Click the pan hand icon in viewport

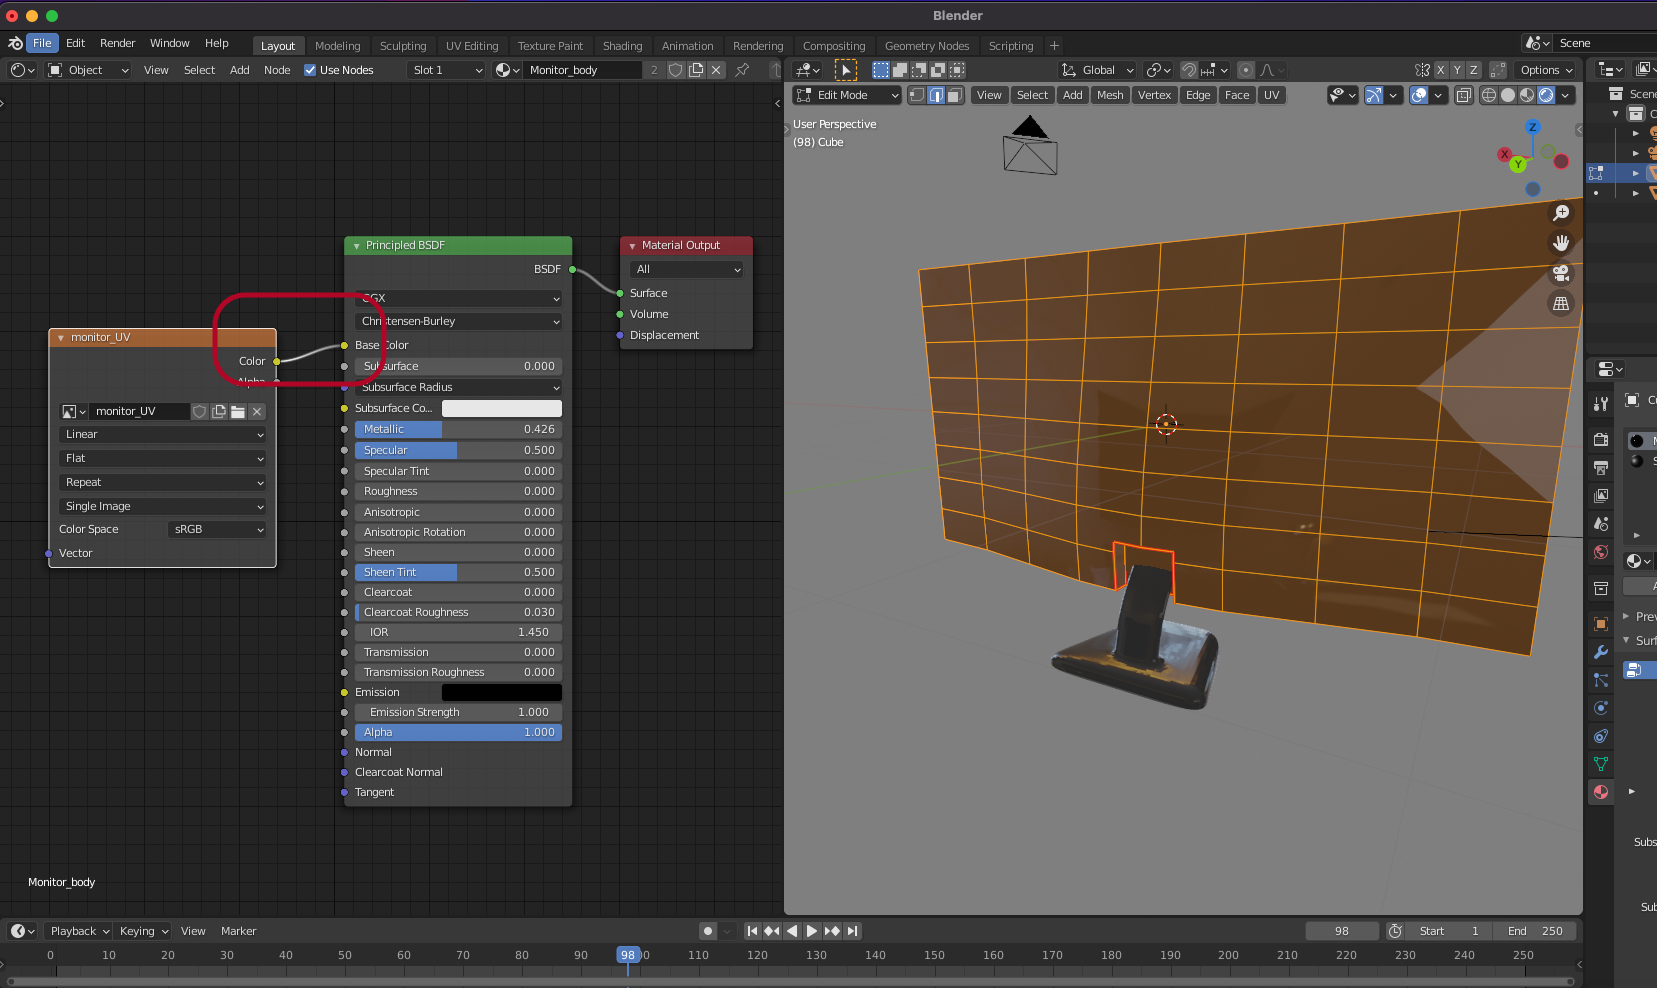click(1561, 243)
